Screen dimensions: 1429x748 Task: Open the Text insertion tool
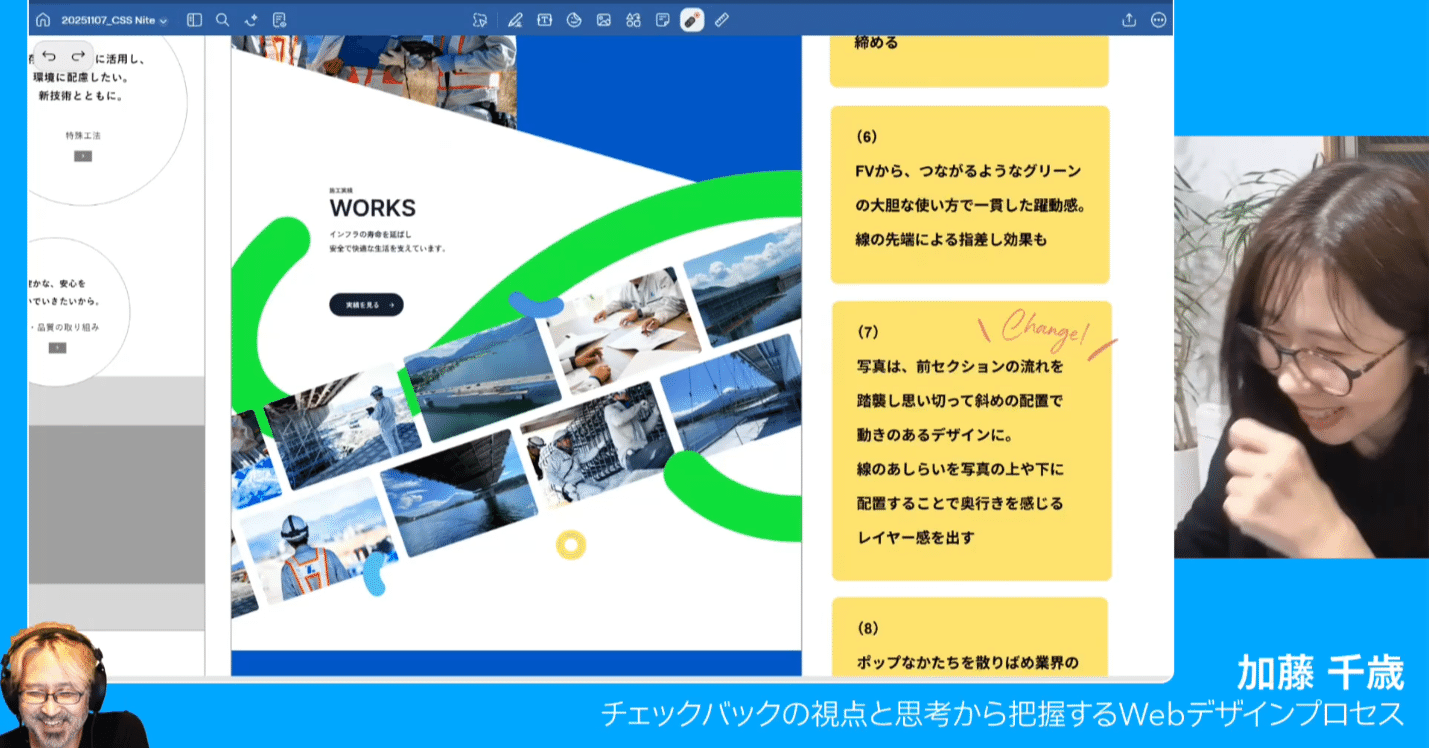(545, 19)
